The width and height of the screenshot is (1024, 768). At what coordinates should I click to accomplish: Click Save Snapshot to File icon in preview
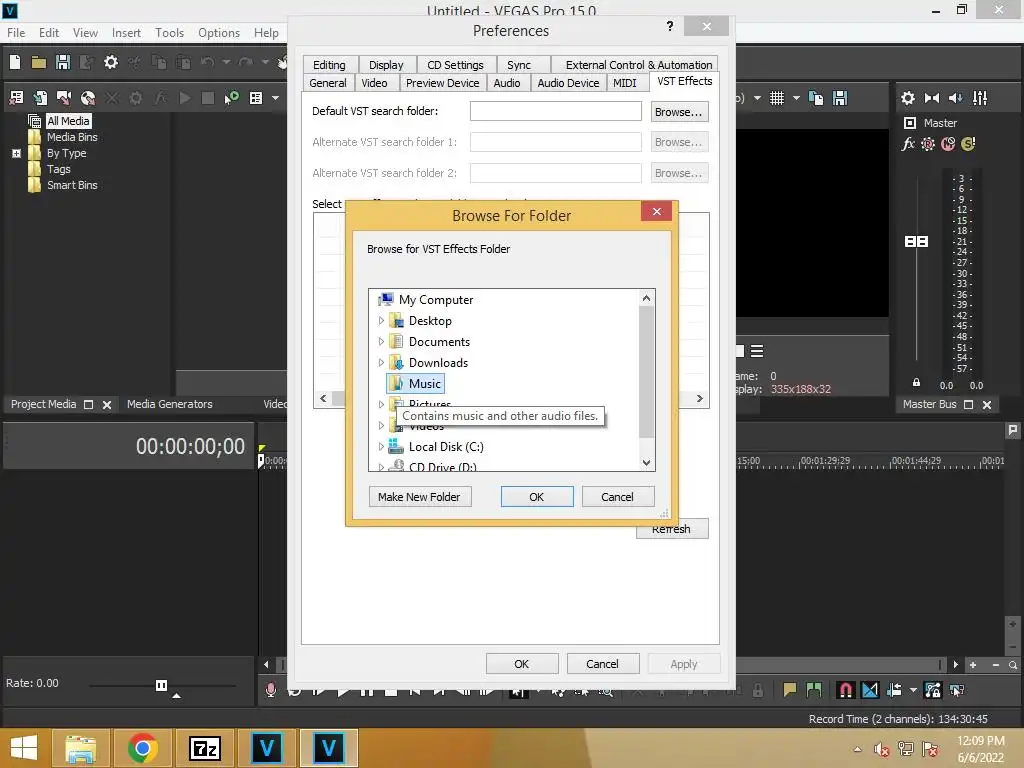[x=840, y=98]
